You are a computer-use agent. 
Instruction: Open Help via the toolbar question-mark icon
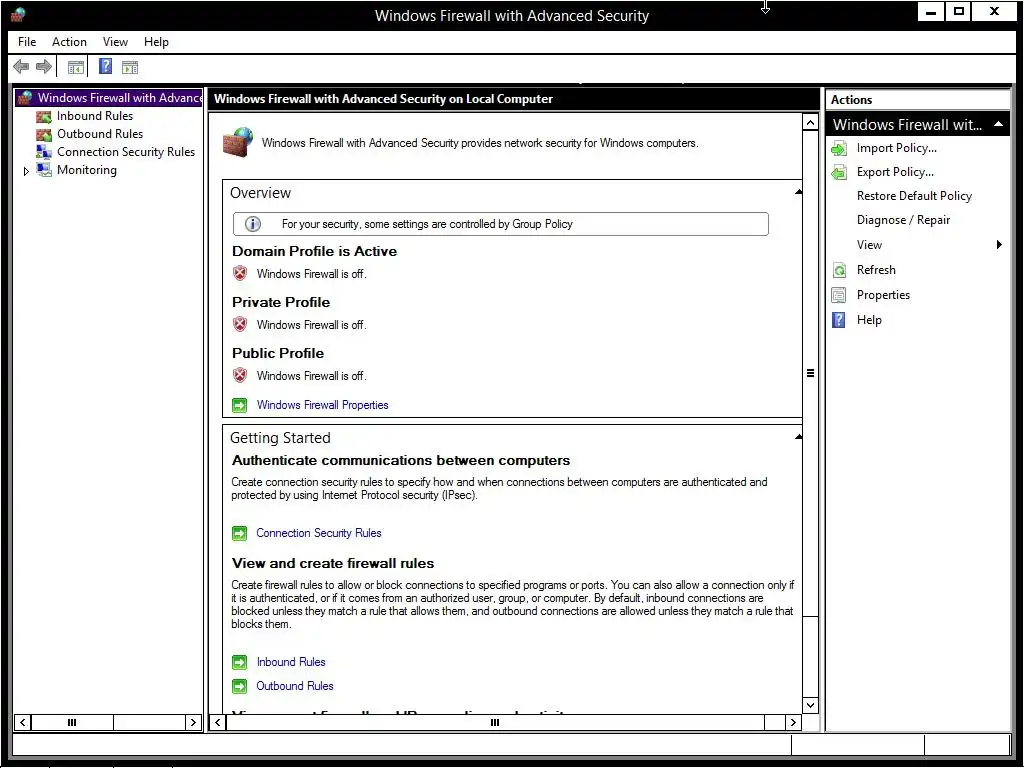click(105, 66)
